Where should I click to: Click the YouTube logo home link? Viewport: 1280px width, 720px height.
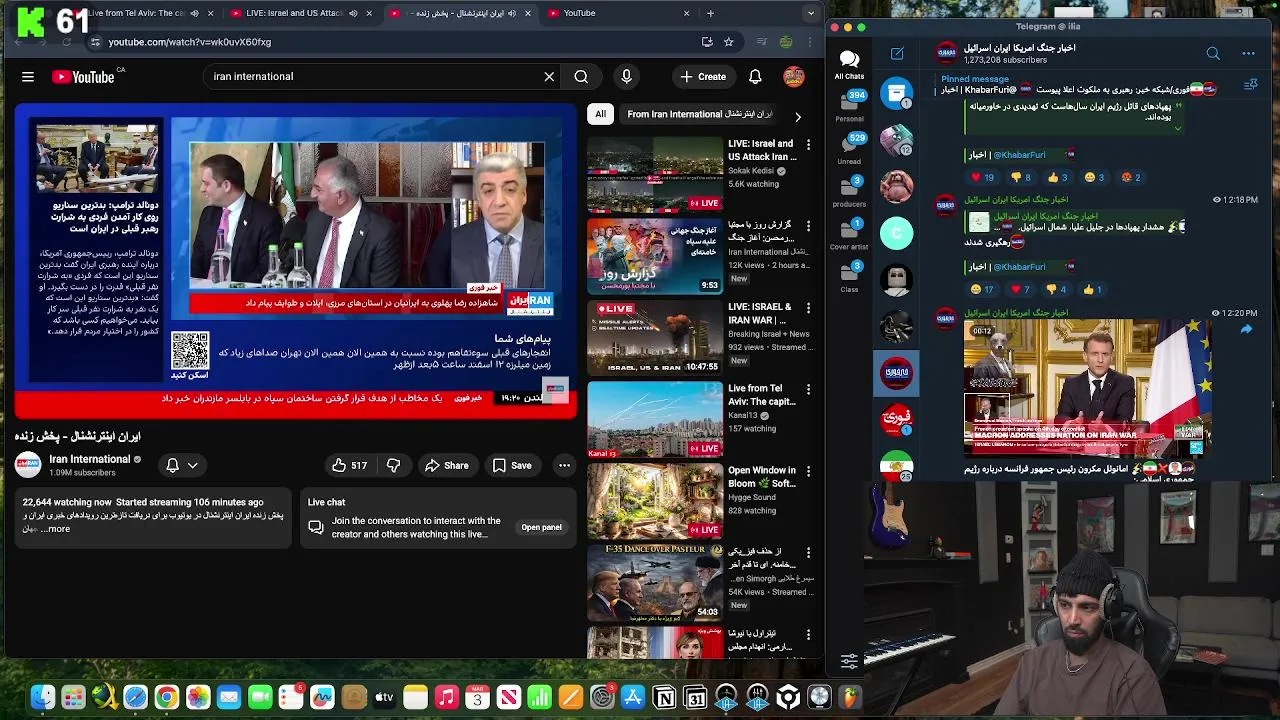click(x=83, y=77)
